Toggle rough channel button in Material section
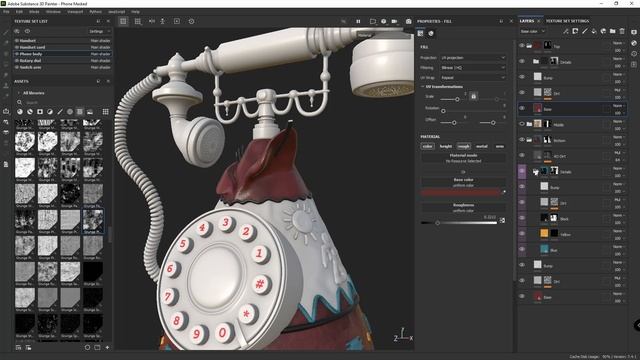Screen dimensions: 640x360 click(464, 146)
